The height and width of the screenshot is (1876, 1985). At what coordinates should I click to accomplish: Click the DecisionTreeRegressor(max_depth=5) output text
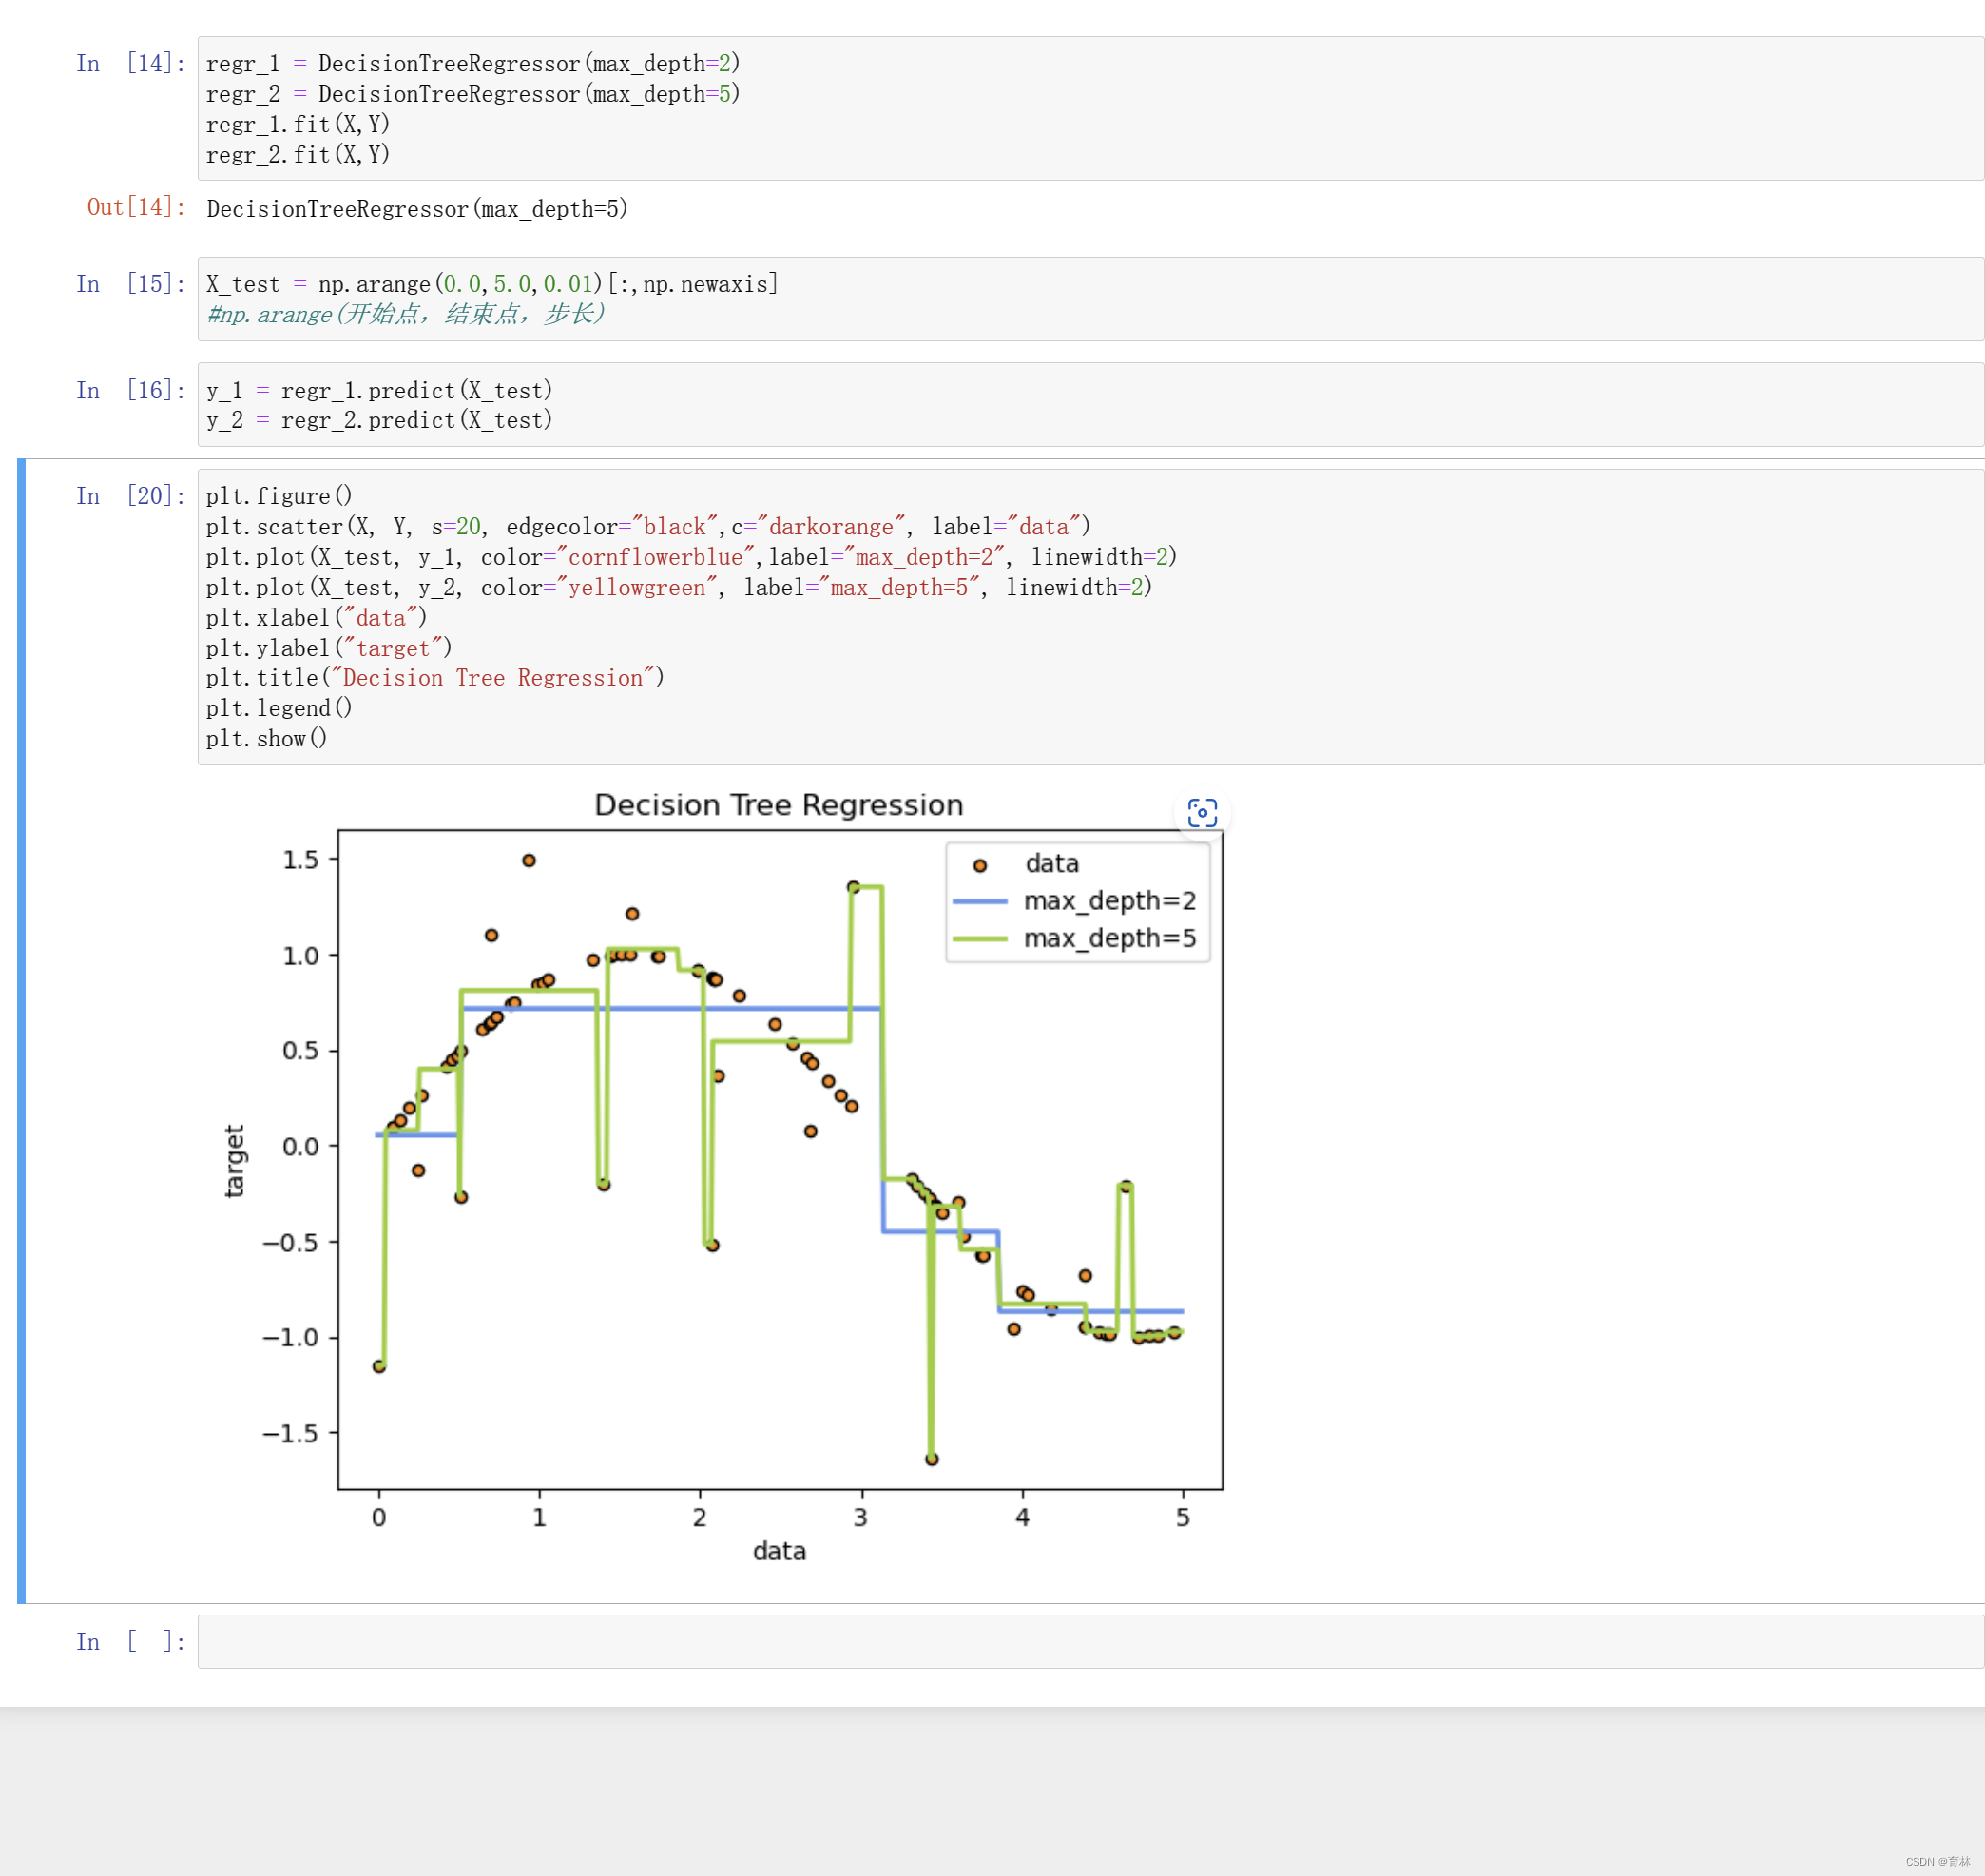point(417,209)
